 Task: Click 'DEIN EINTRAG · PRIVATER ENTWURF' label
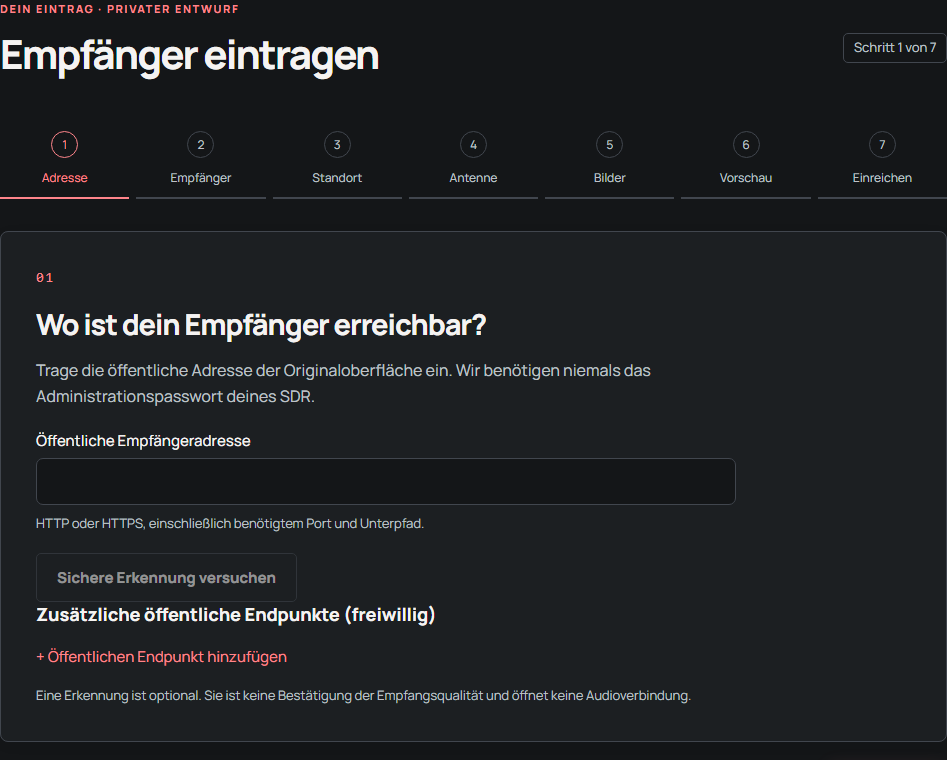coord(120,9)
